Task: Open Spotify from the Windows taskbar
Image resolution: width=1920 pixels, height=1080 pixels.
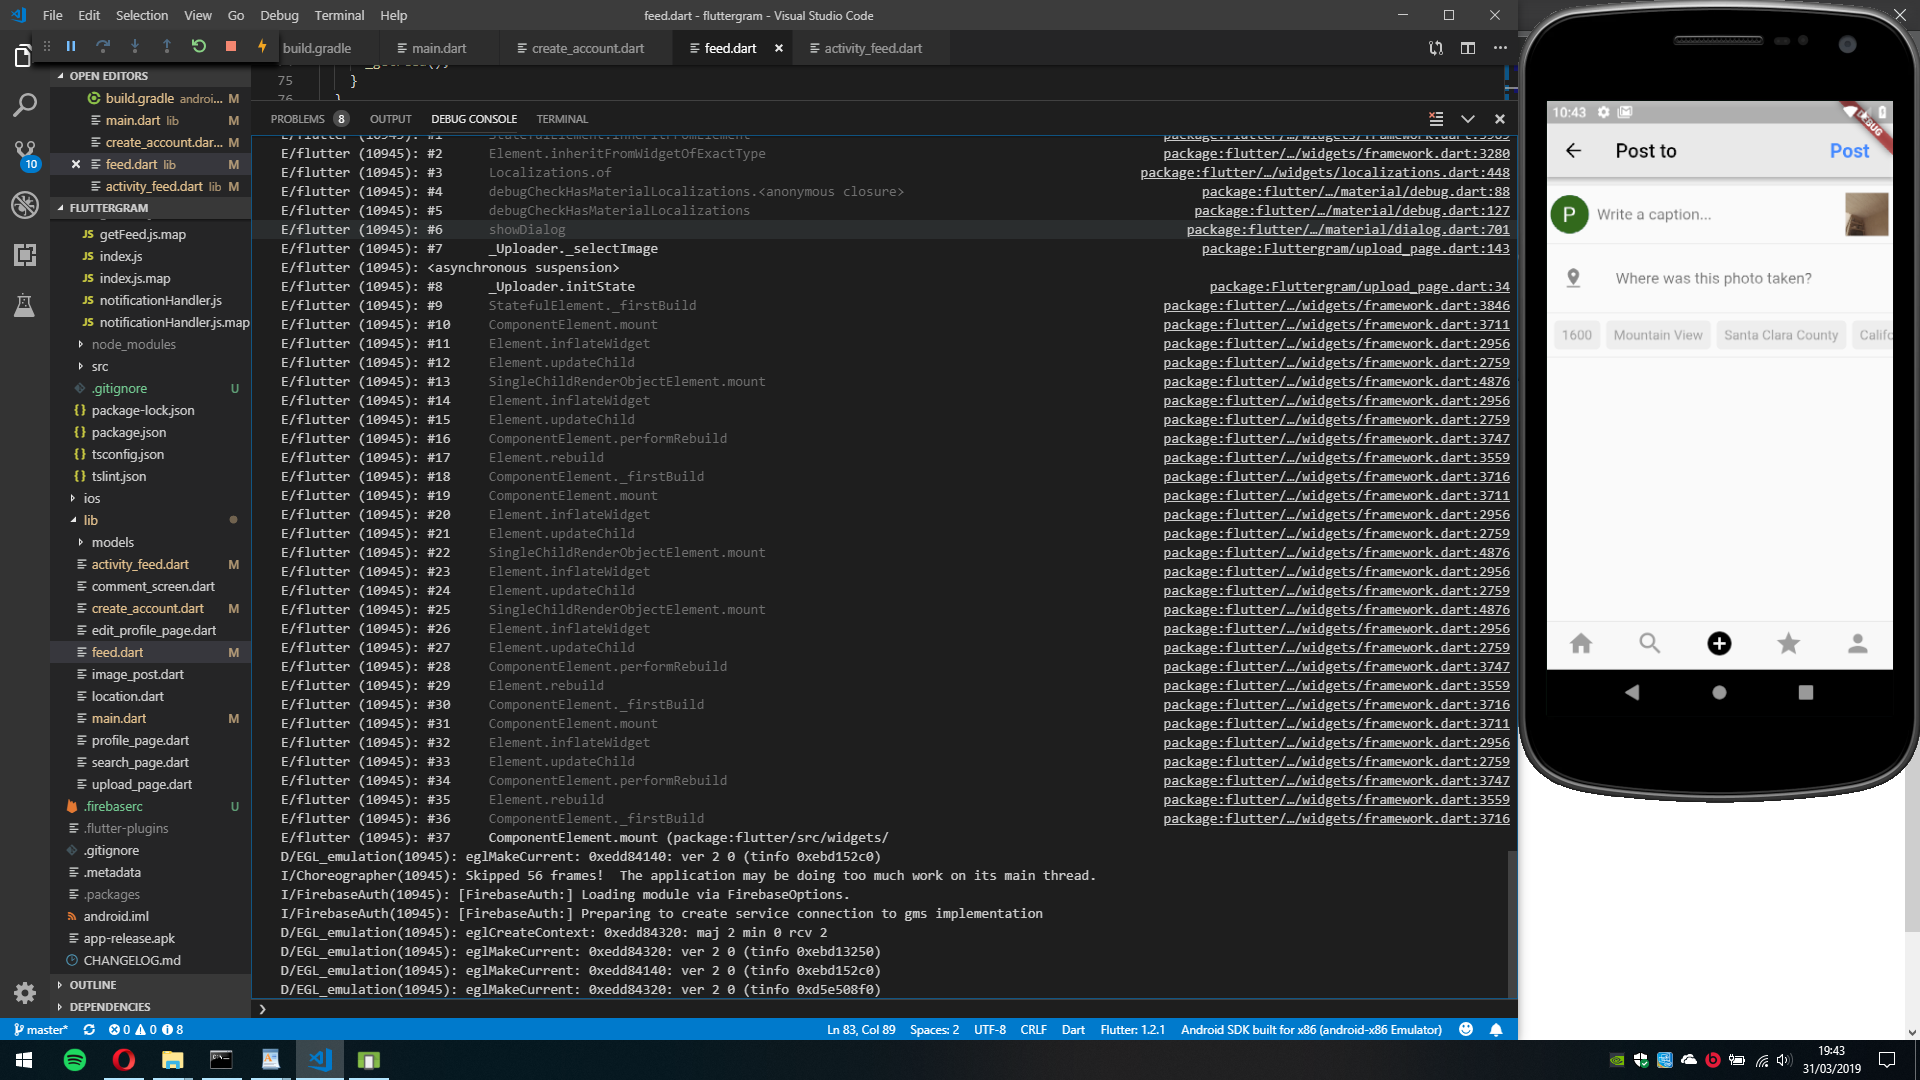Action: (75, 1060)
